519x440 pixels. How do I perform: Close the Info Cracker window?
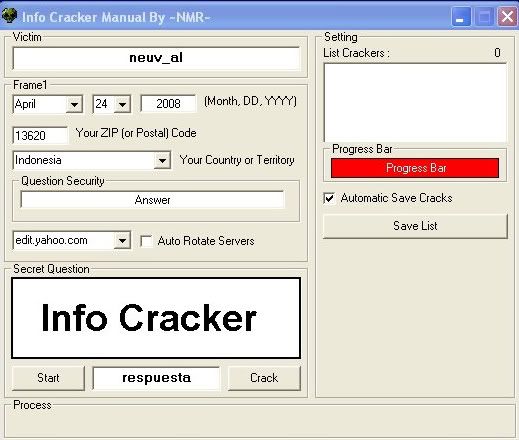coord(507,16)
